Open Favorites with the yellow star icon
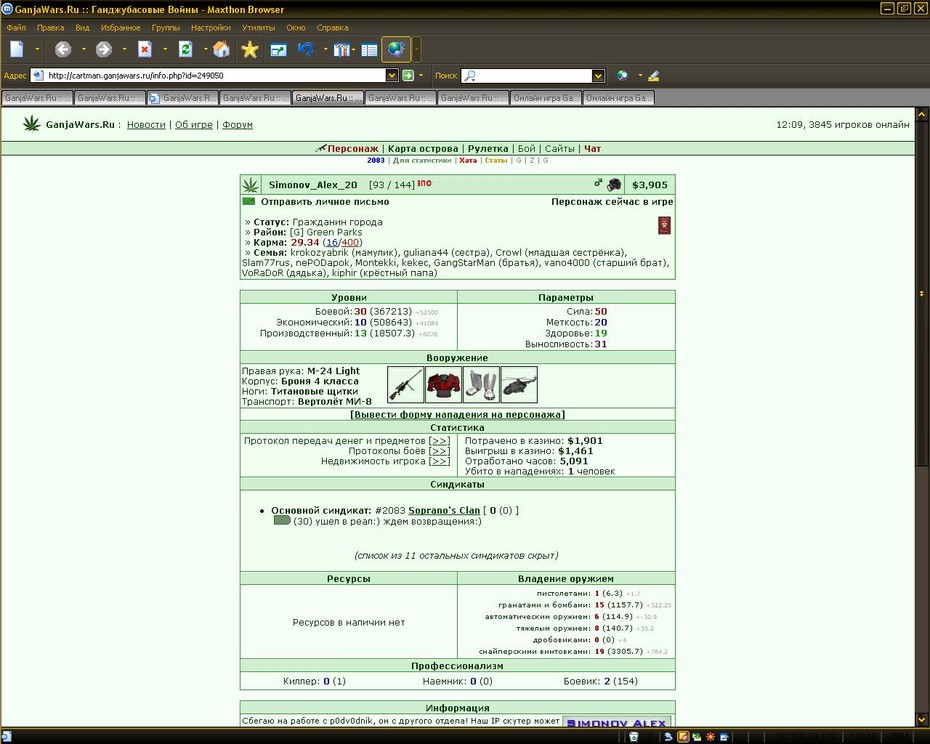The image size is (930, 744). 250,49
